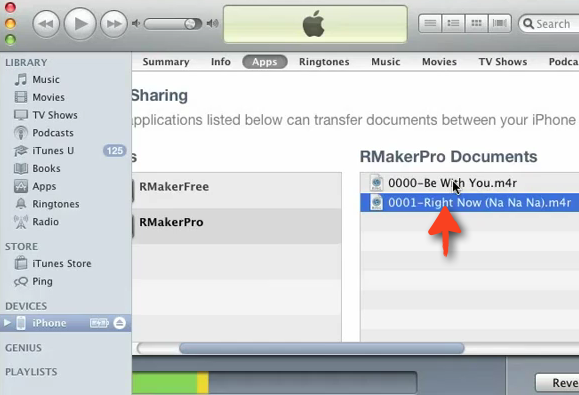The width and height of the screenshot is (579, 395).
Task: Switch to album list view icon
Action: [x=453, y=24]
